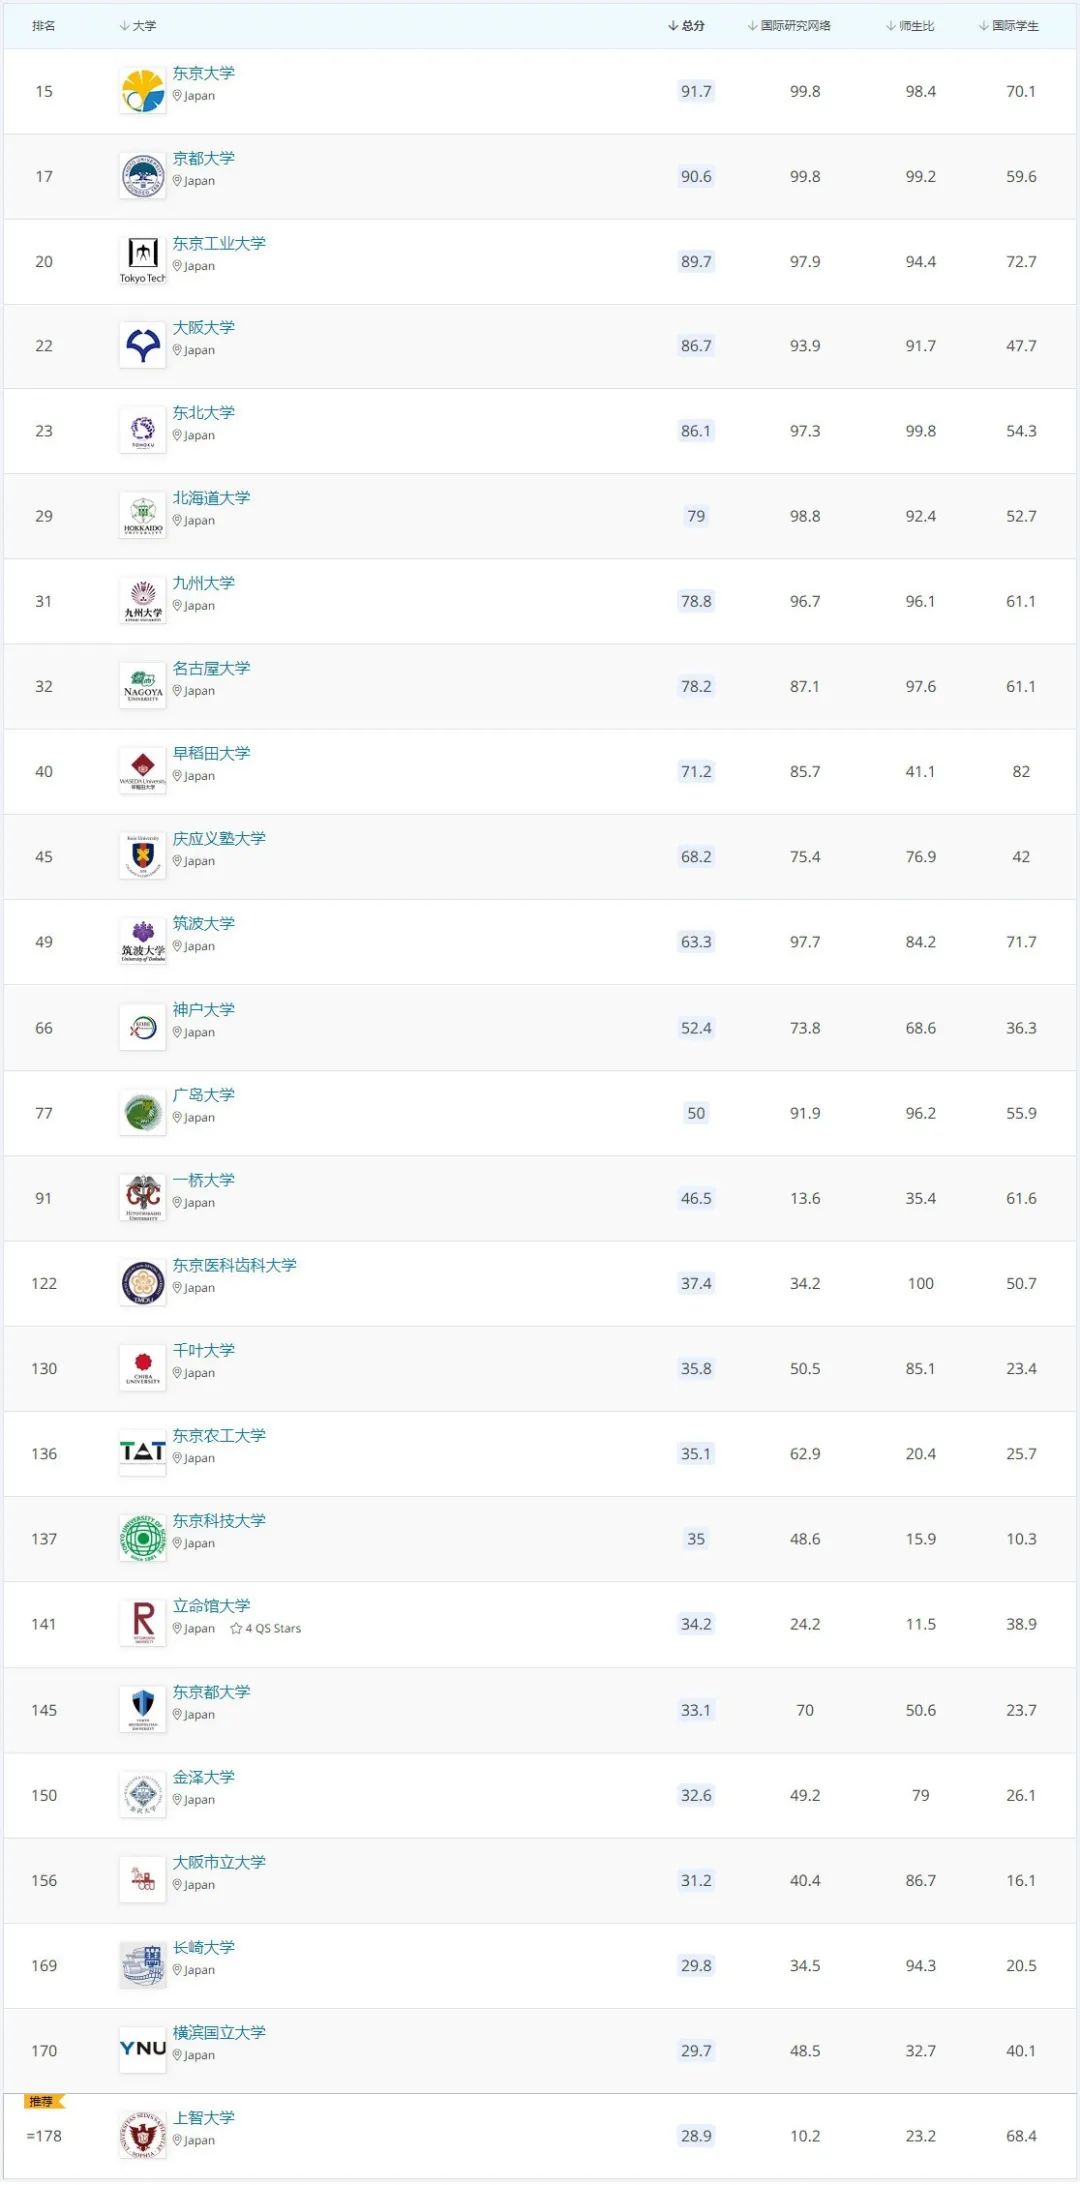Sort by 总分 column header
The height and width of the screenshot is (2185, 1080).
[687, 26]
